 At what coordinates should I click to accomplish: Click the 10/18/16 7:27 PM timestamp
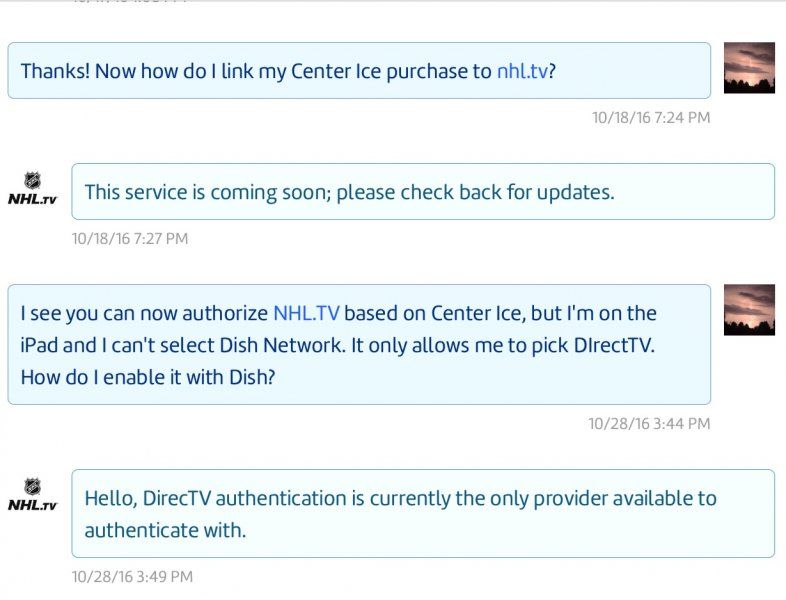pyautogui.click(x=130, y=239)
